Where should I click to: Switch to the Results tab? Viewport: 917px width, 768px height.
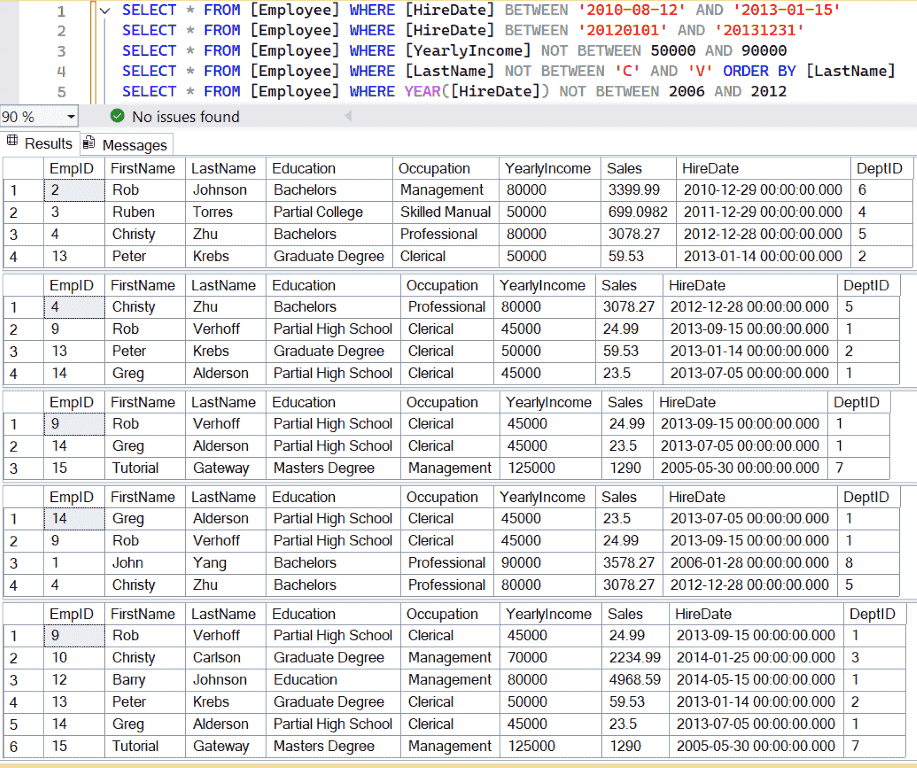click(x=47, y=143)
